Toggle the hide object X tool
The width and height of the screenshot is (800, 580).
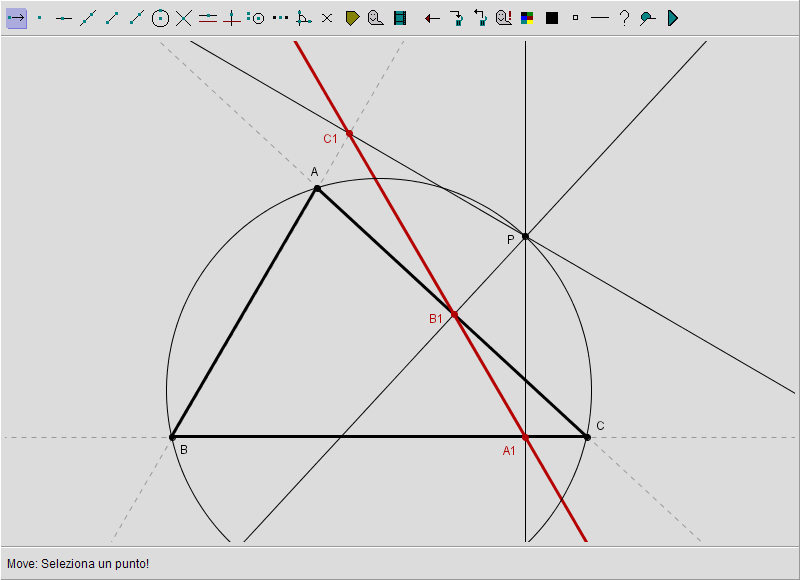(327, 18)
